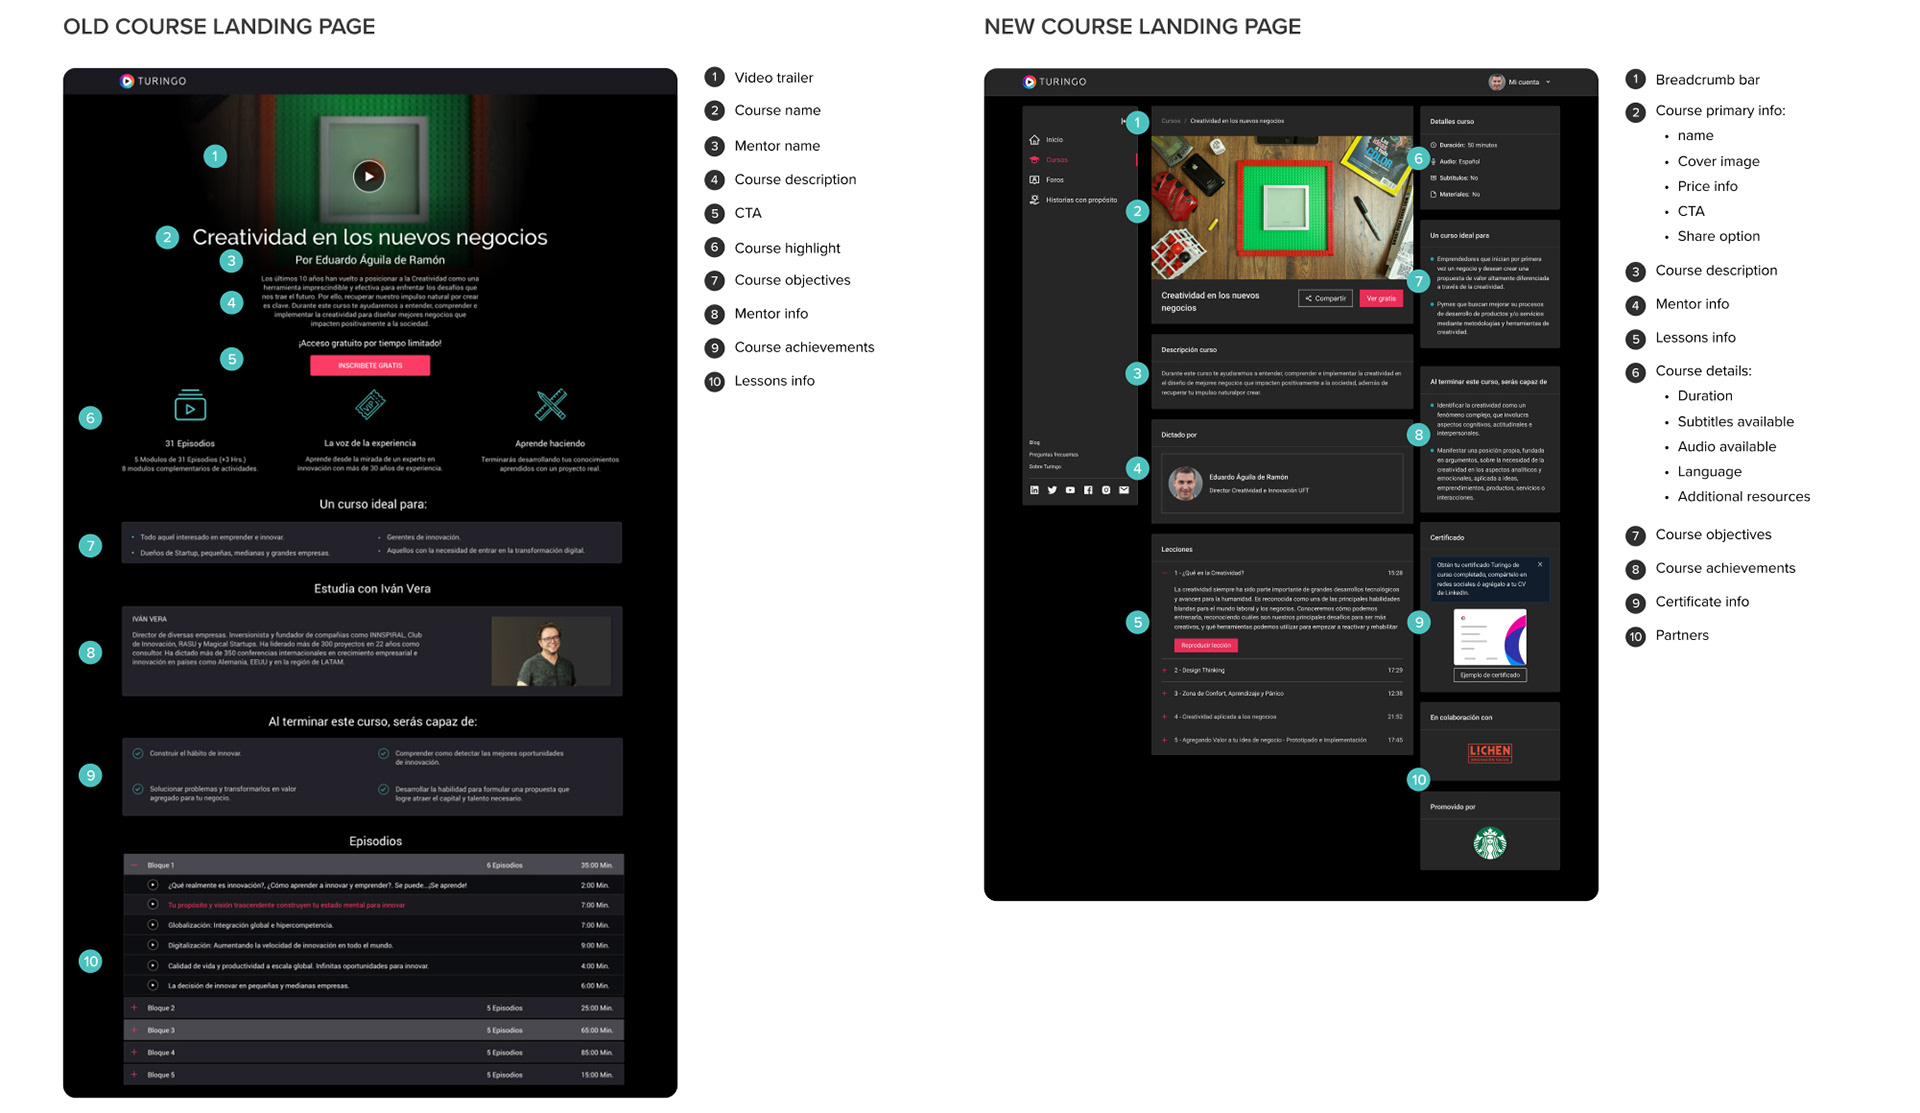This screenshot has width=1920, height=1113.
Task: Click the Turingo logo on old landing page
Action: [153, 81]
